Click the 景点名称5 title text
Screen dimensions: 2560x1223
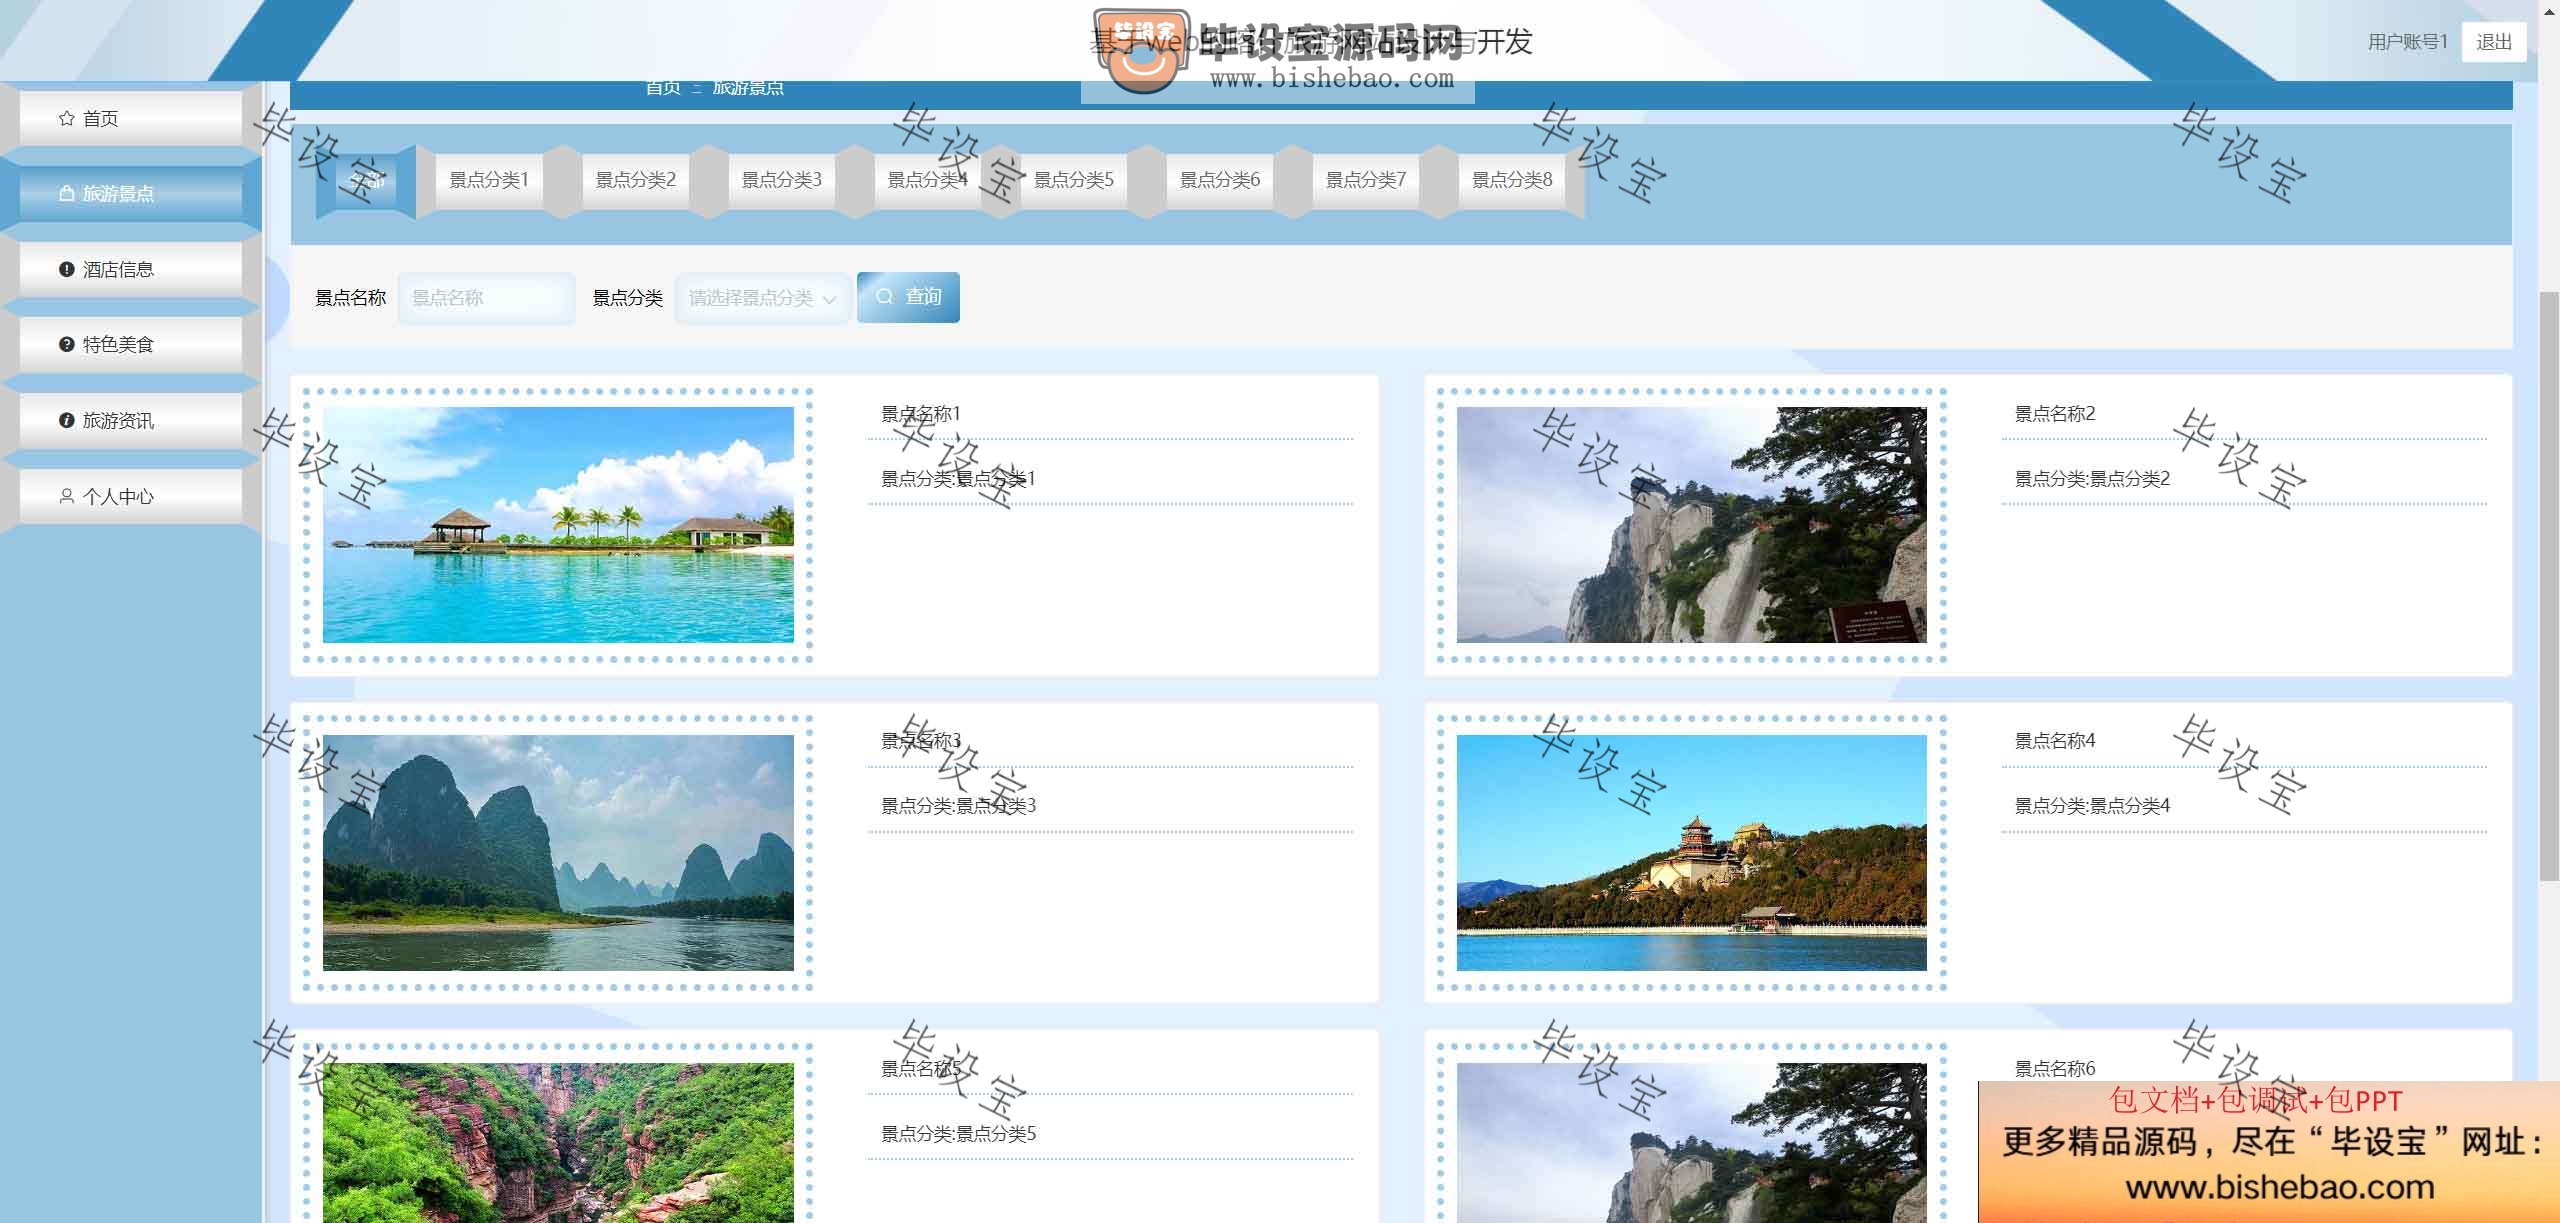tap(920, 1069)
